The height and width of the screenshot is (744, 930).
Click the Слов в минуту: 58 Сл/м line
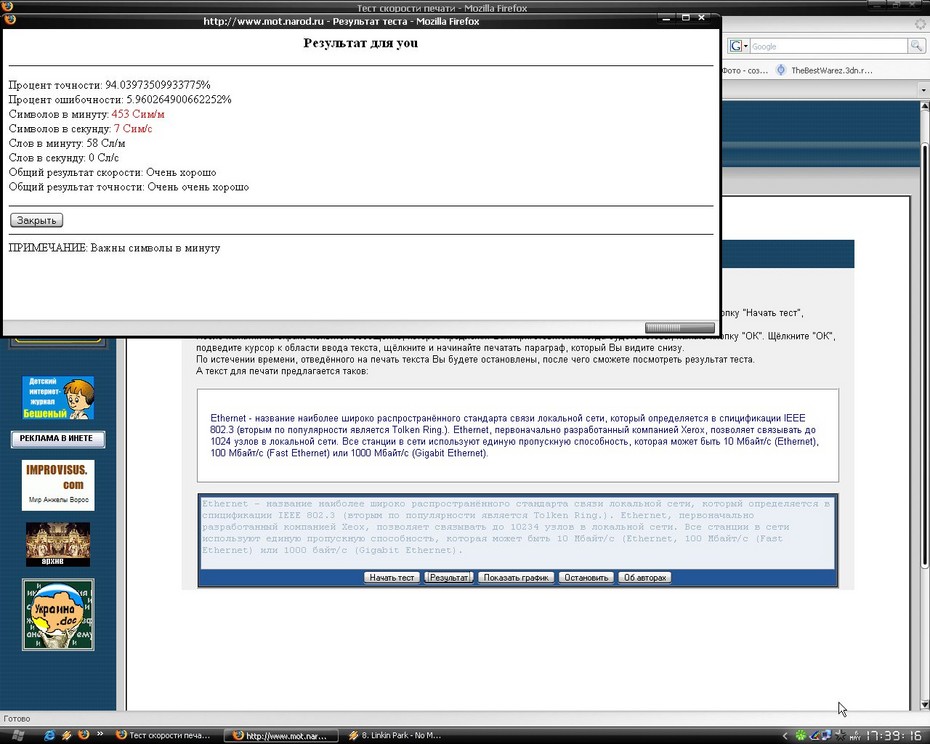click(x=67, y=144)
